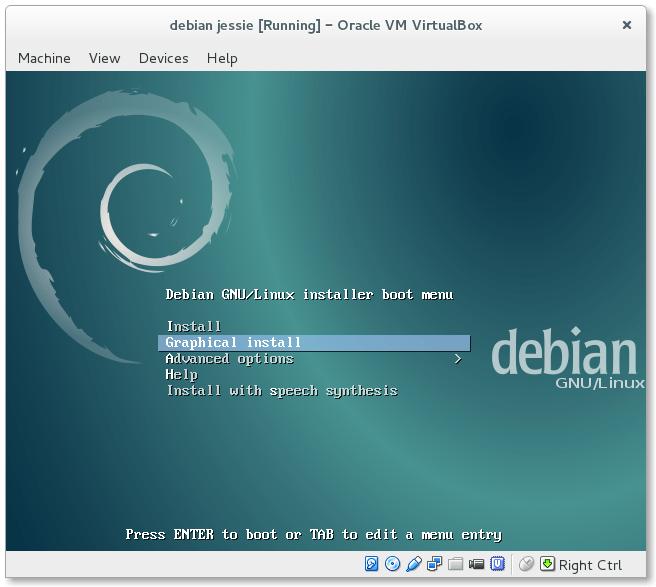
Task: Click the Right Ctrl host key label
Action: click(x=590, y=565)
